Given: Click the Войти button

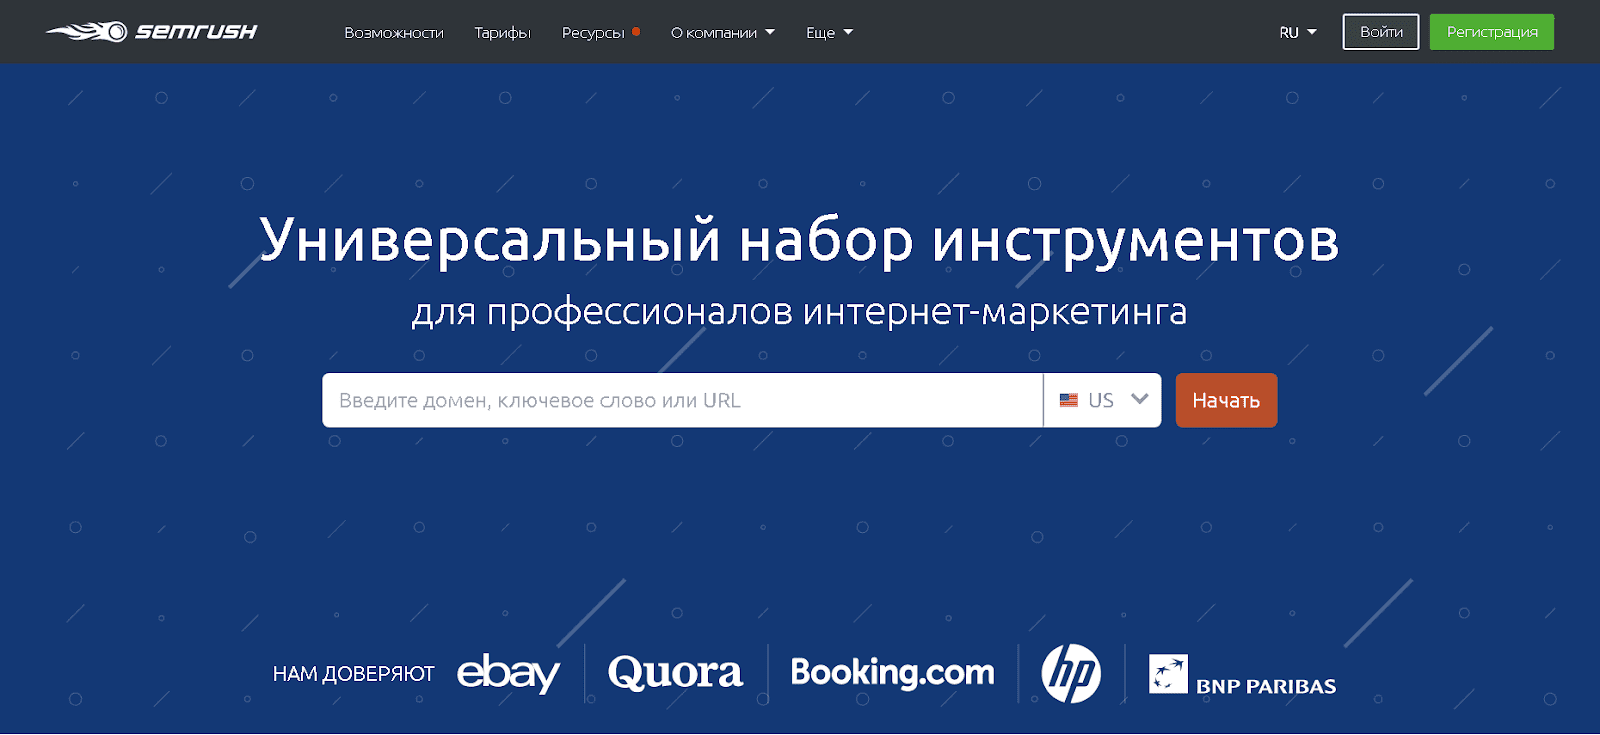Looking at the screenshot, I should [x=1381, y=32].
